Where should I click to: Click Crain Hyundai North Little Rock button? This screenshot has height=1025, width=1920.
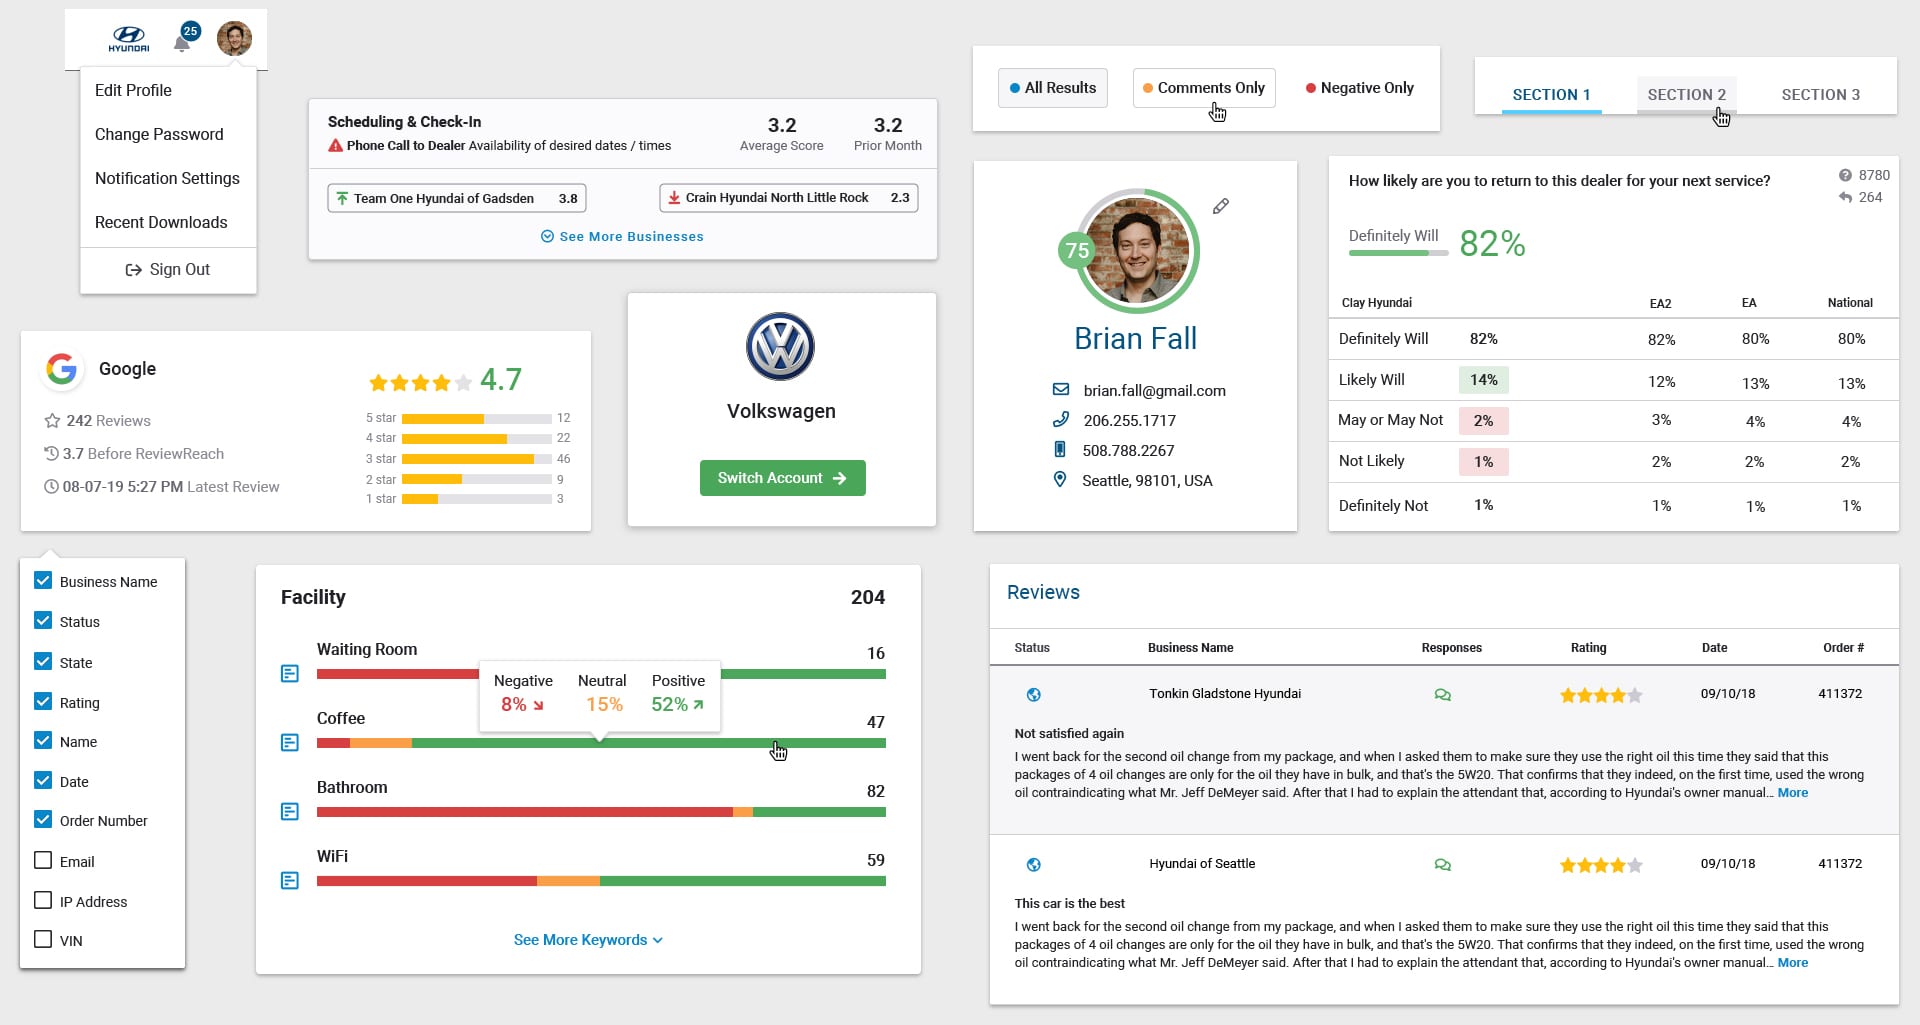pyautogui.click(x=788, y=198)
